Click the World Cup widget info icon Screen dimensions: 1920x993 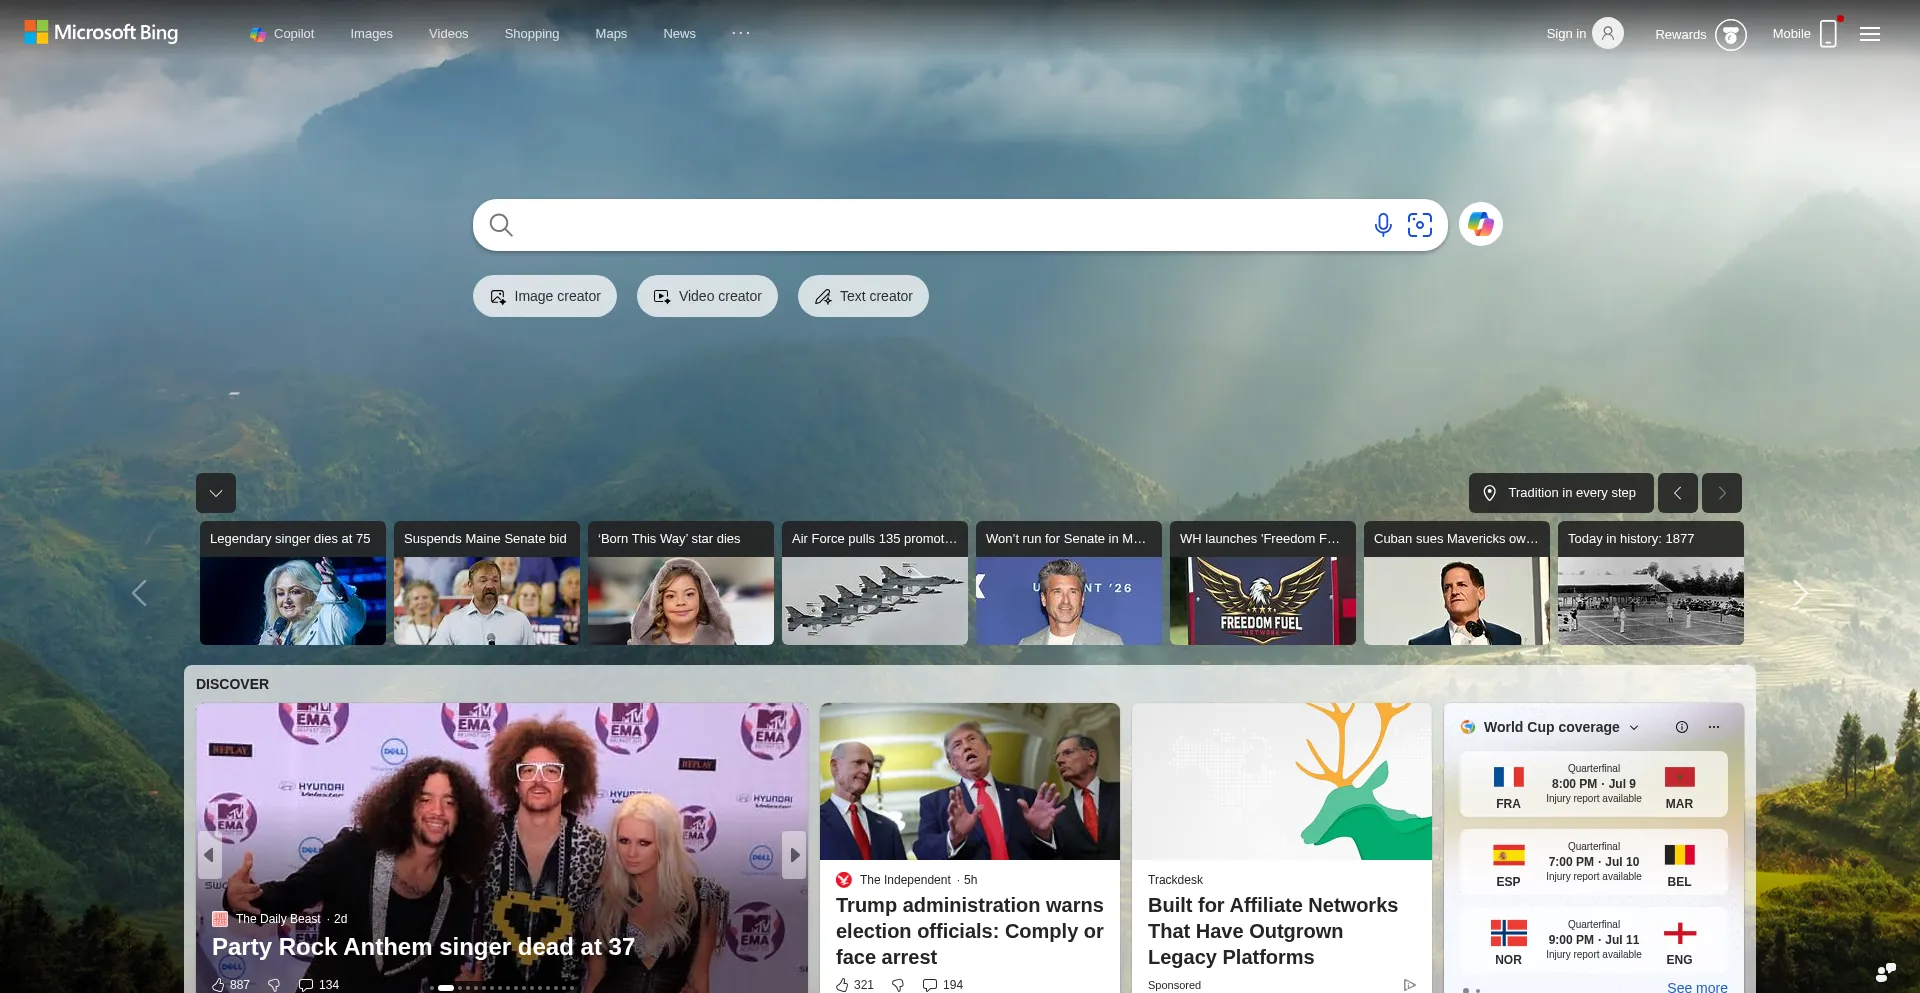(1682, 727)
